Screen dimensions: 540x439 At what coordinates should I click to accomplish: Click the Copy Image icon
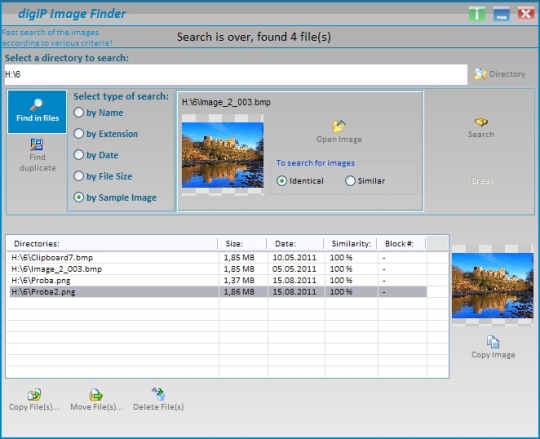[x=493, y=342]
